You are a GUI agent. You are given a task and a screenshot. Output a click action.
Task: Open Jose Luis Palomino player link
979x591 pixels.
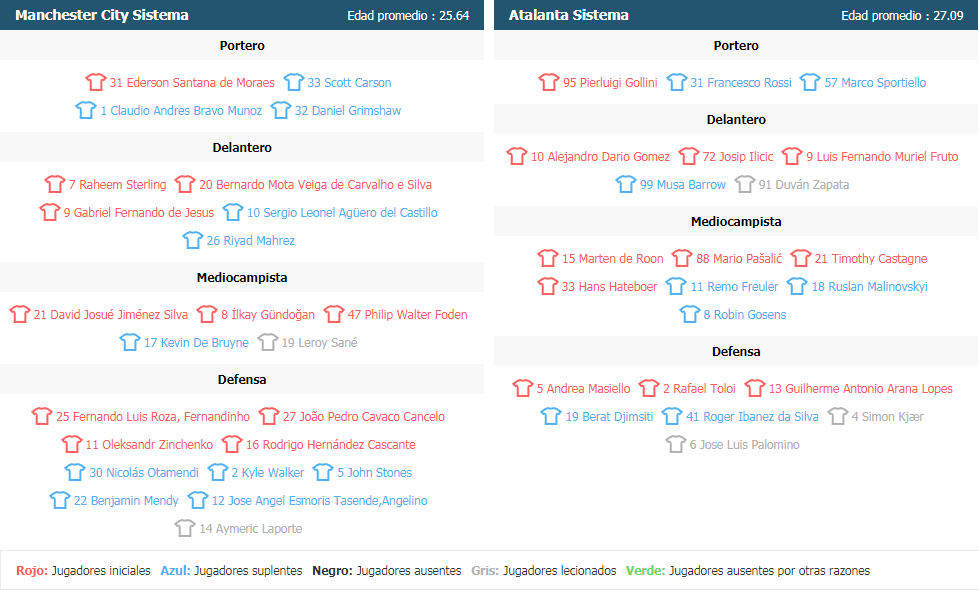tap(744, 445)
